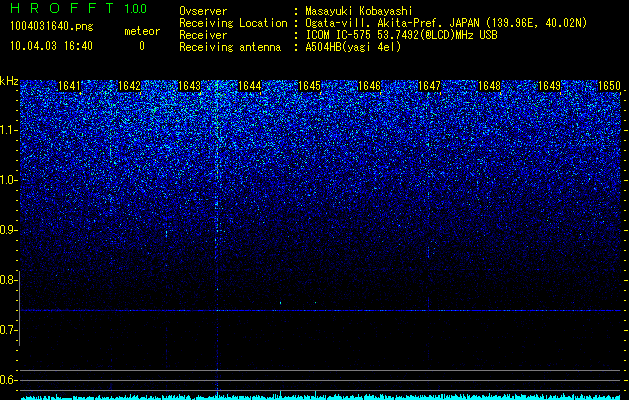Click the meteor count value 0

(x=142, y=46)
